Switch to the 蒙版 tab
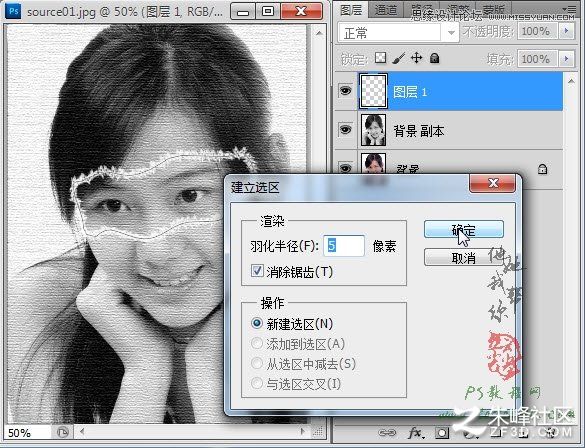This screenshot has width=585, height=448. pos(493,10)
